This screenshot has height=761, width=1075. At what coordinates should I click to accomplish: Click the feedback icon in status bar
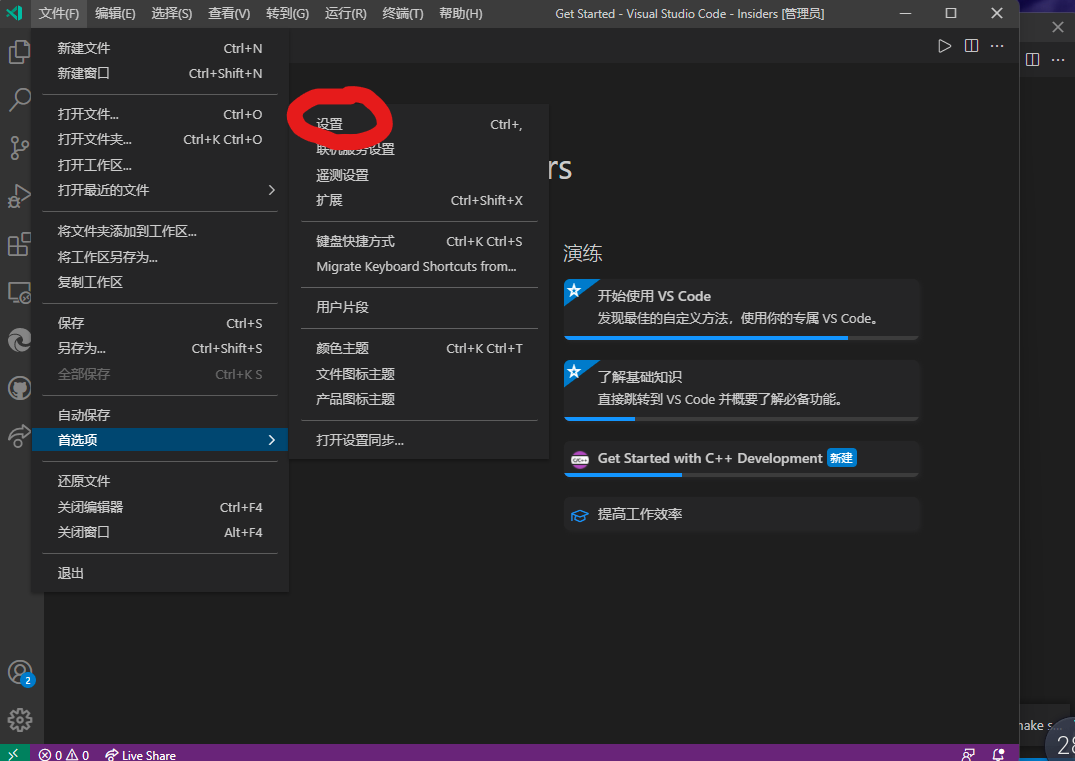point(968,754)
